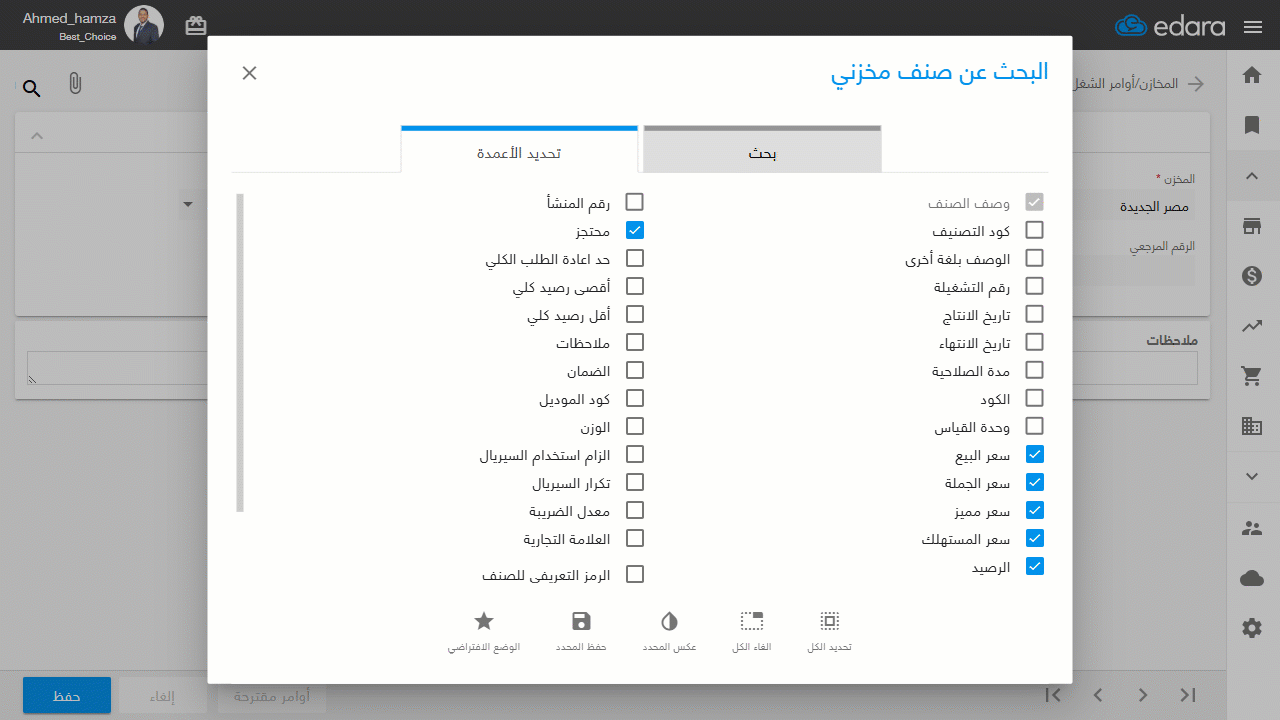Open the hamburger menu beside edara logo
The height and width of the screenshot is (720, 1280).
pos(1253,27)
